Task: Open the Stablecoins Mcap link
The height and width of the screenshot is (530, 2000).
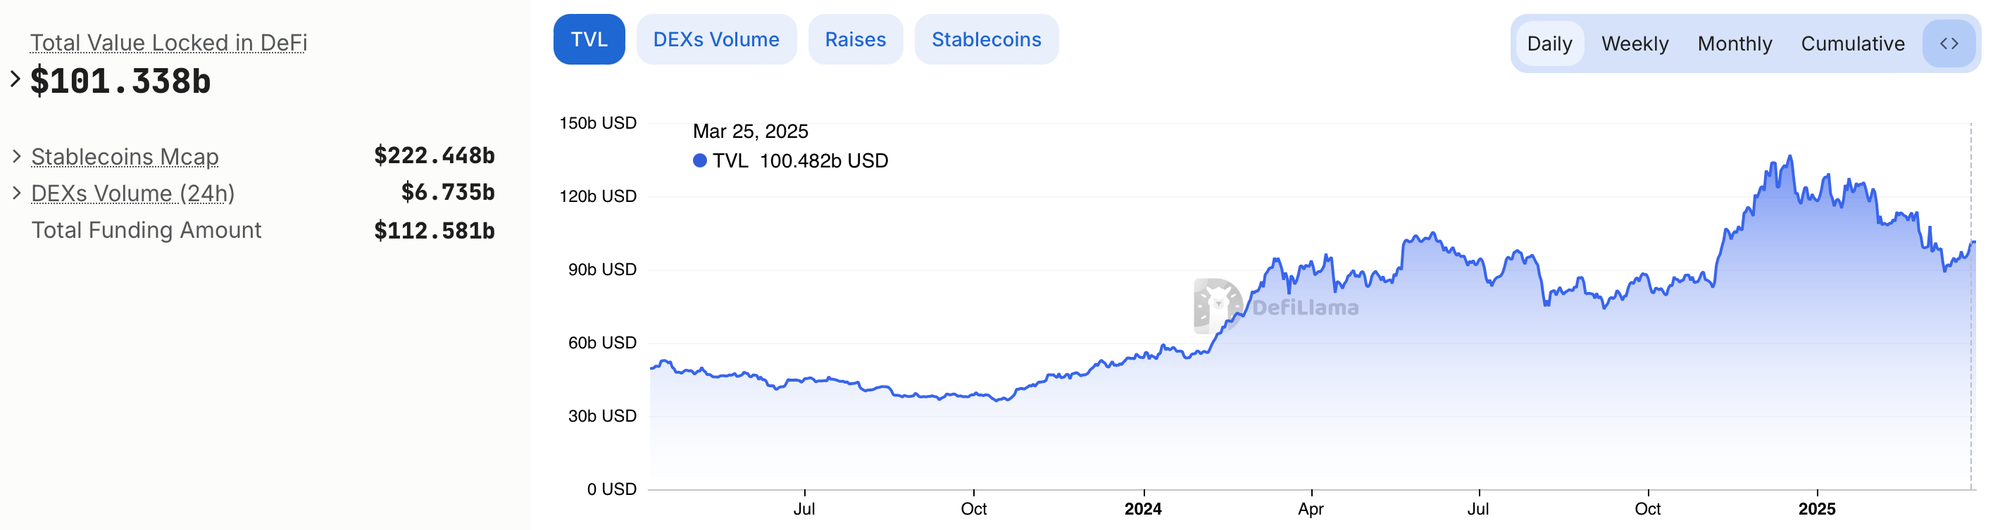Action: point(125,157)
